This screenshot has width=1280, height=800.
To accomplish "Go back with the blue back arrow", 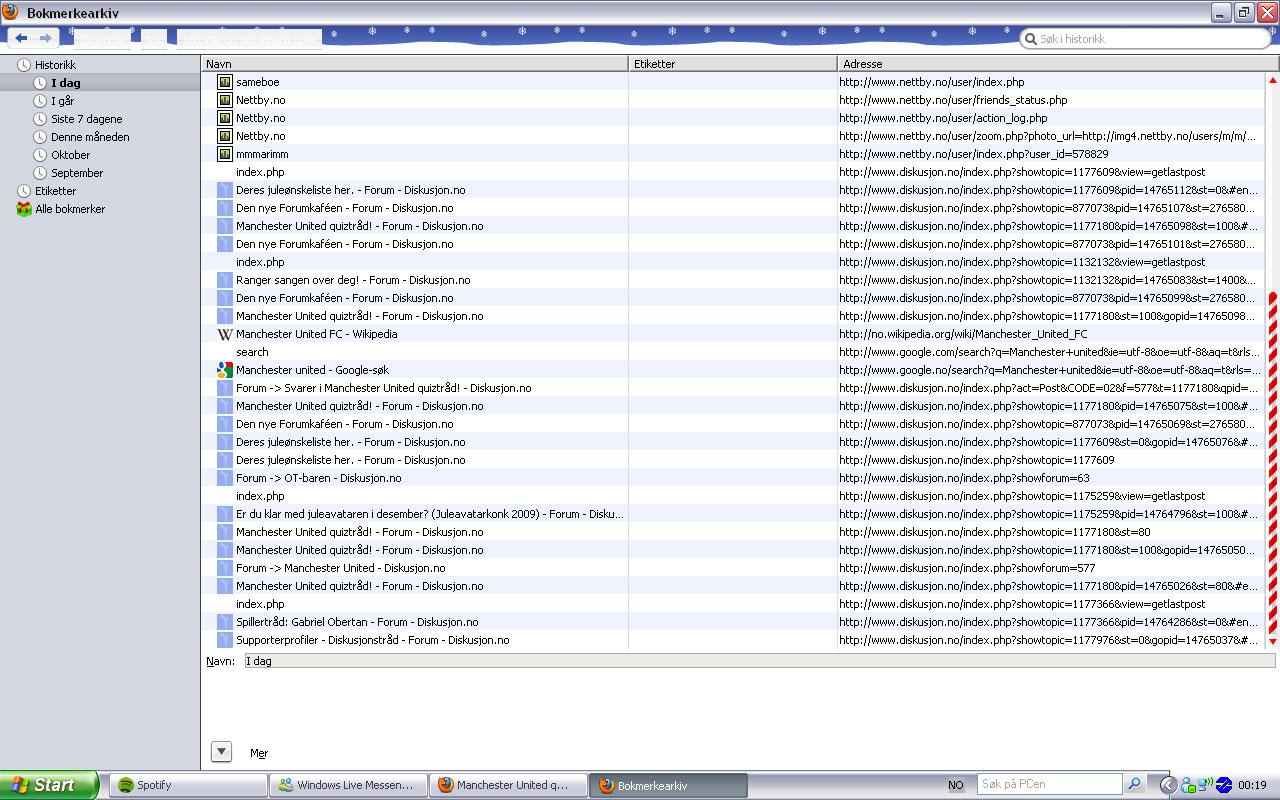I will pyautogui.click(x=21, y=38).
